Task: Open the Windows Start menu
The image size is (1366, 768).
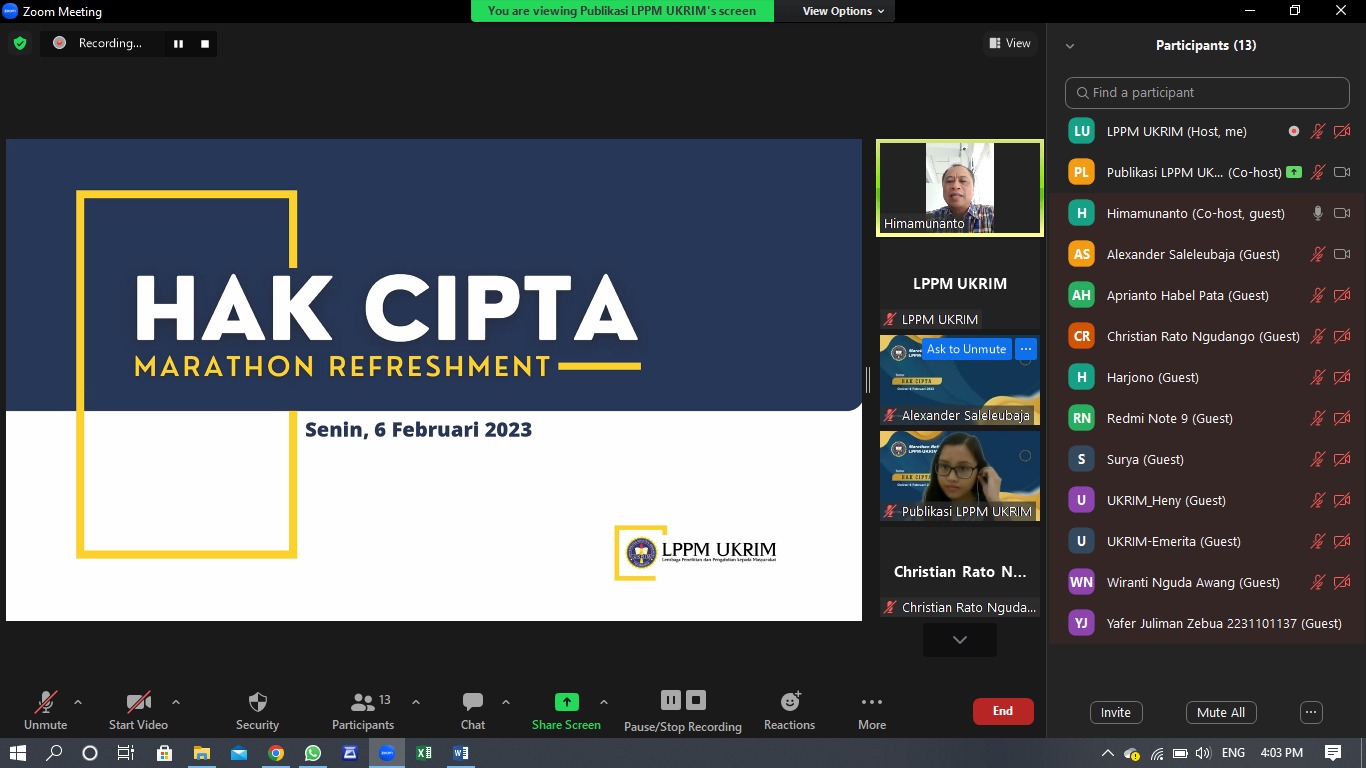Action: click(x=17, y=753)
